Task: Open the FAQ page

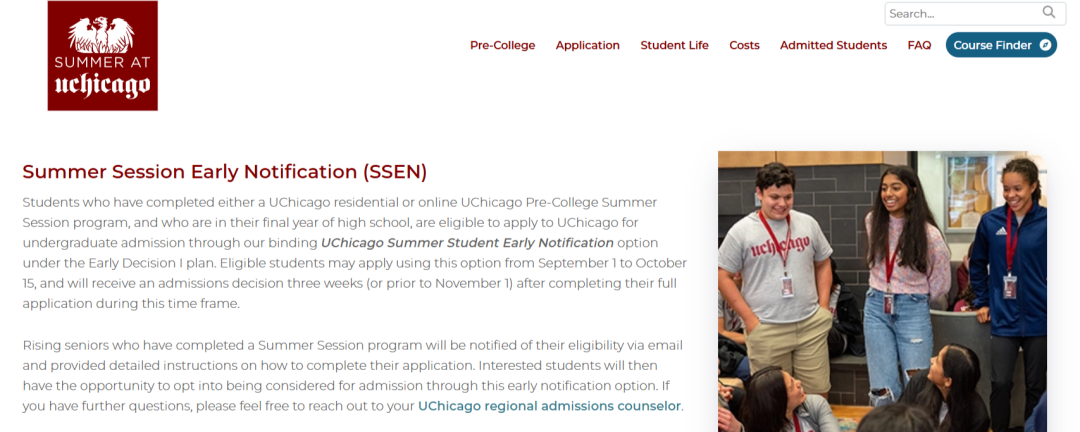Action: point(919,45)
